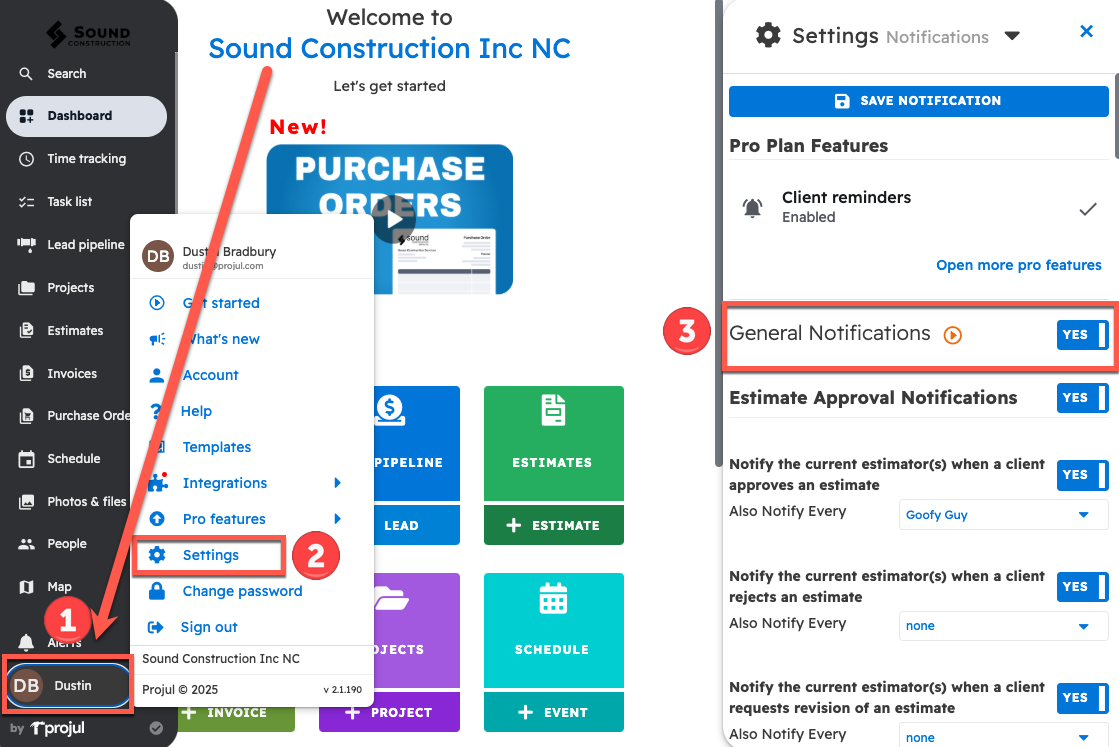Expand the Notifications settings dropdown arrow

[x=1012, y=35]
